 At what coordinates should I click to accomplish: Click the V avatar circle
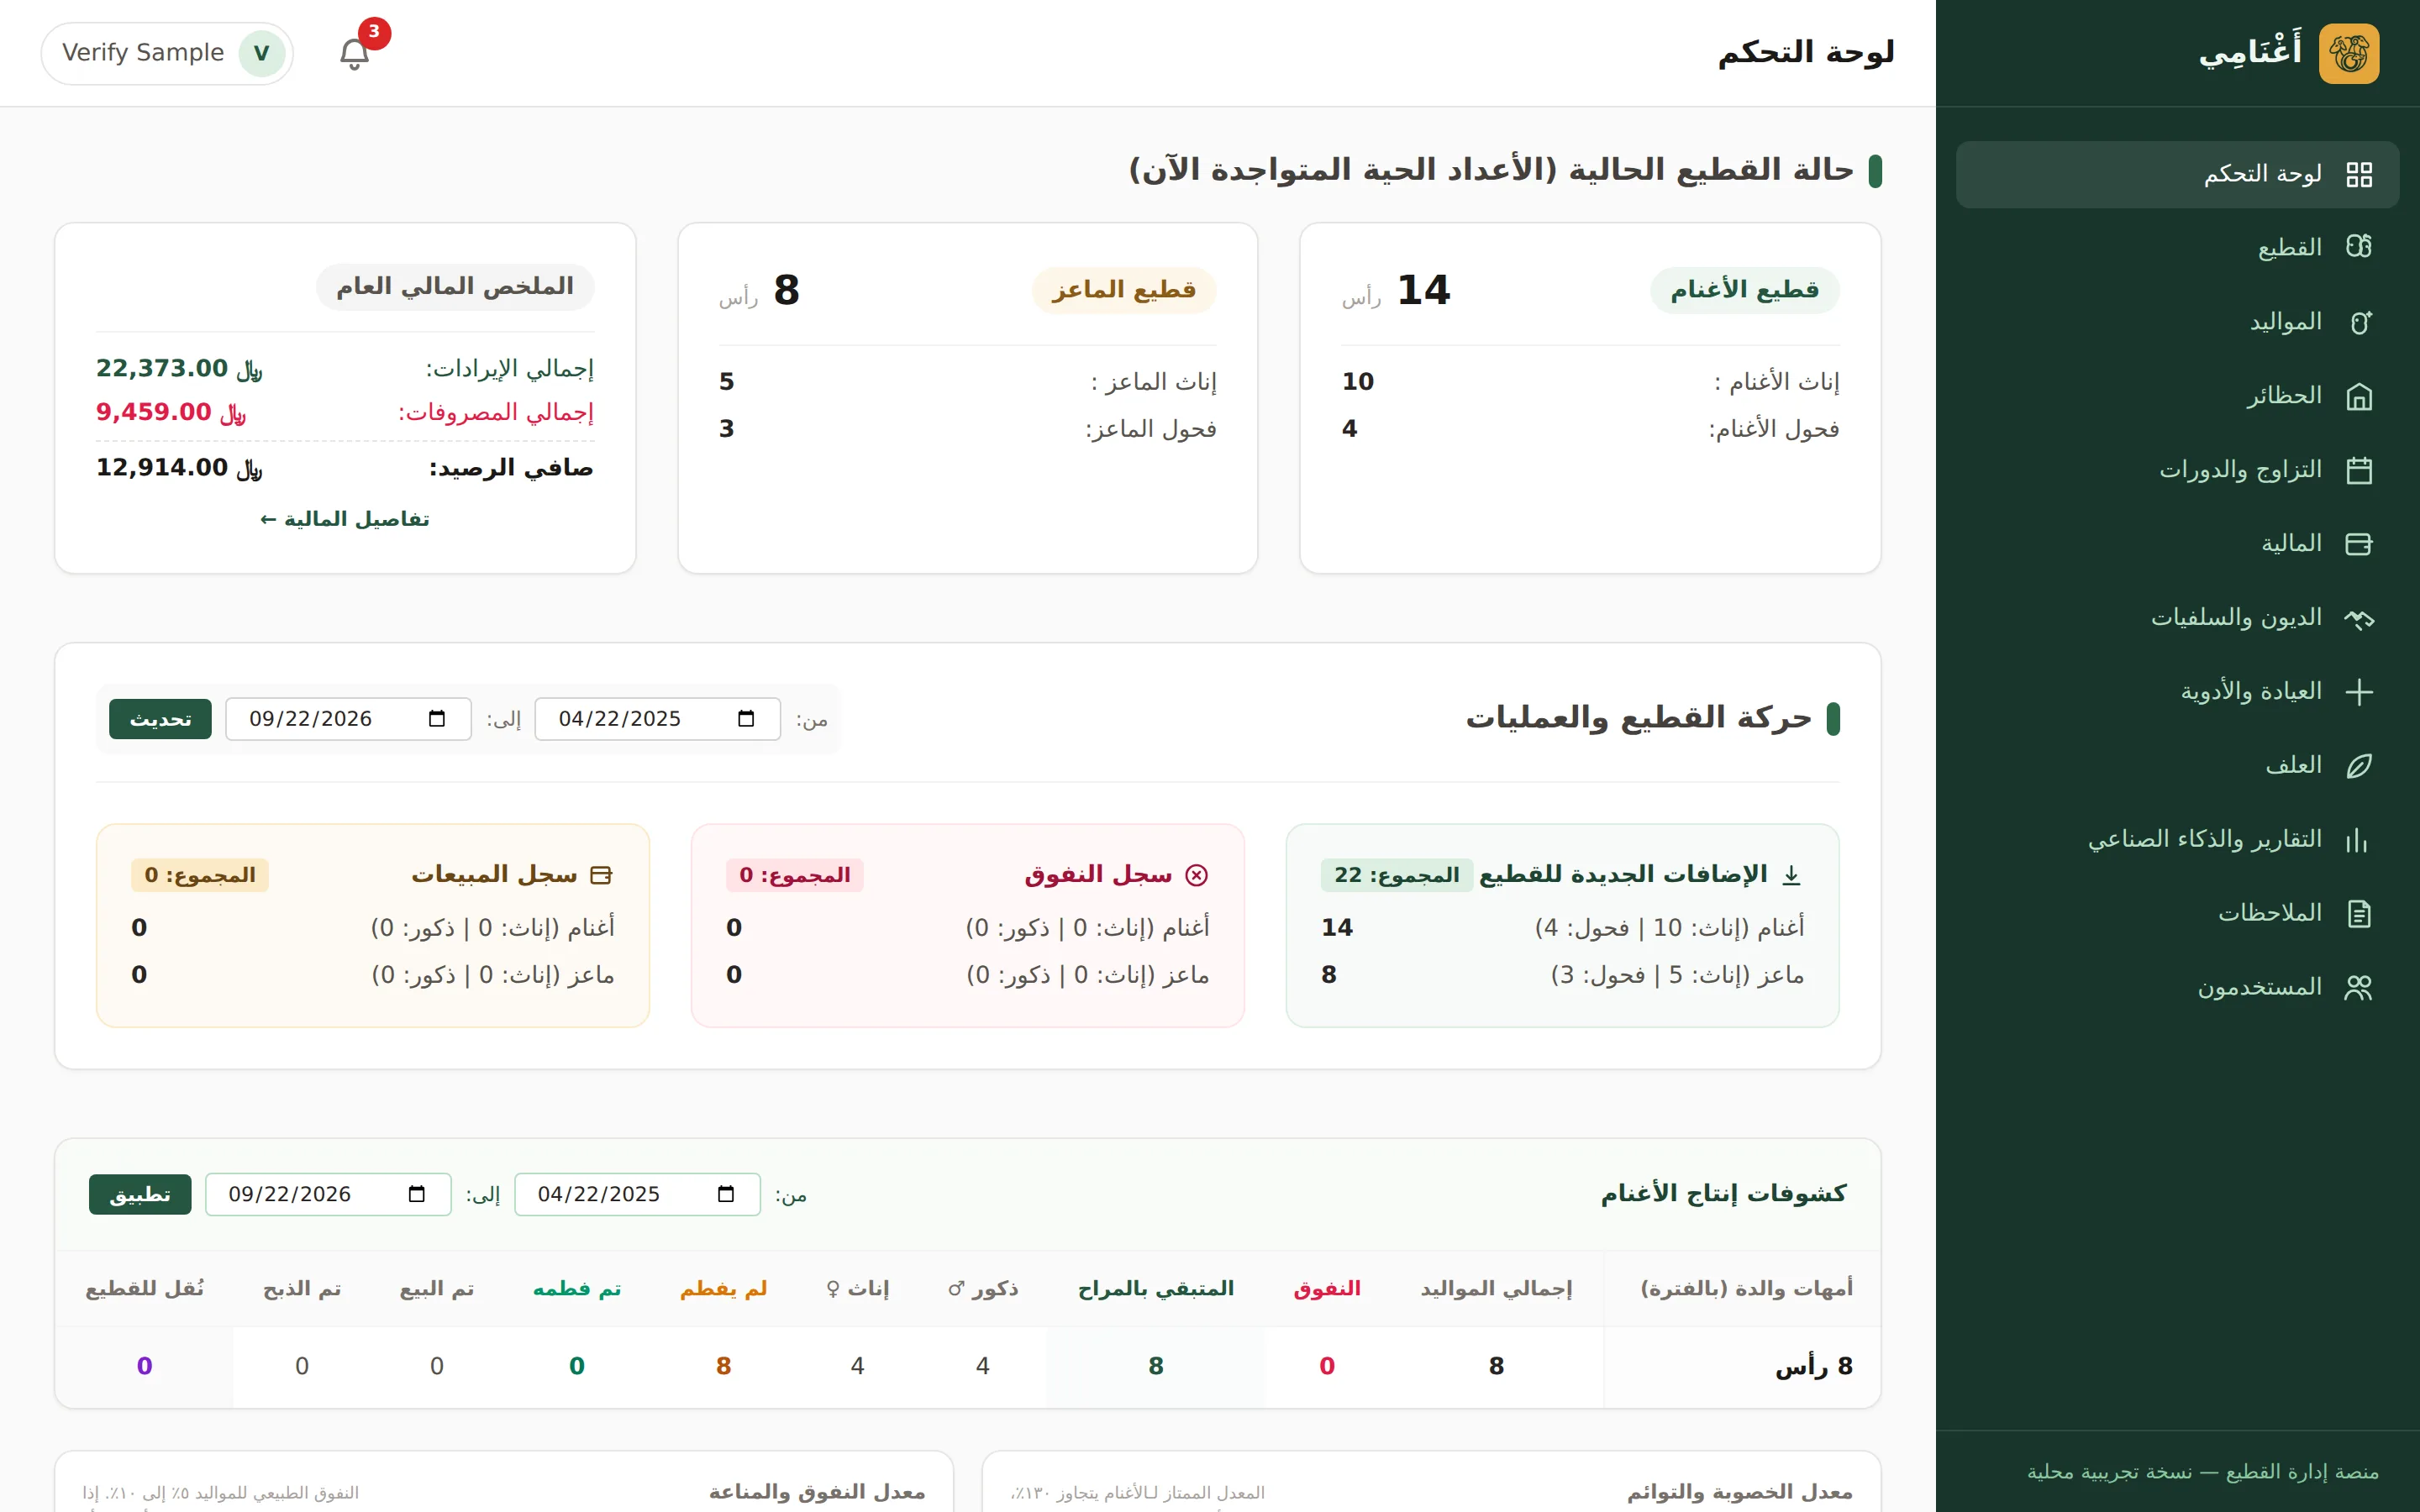click(x=261, y=53)
